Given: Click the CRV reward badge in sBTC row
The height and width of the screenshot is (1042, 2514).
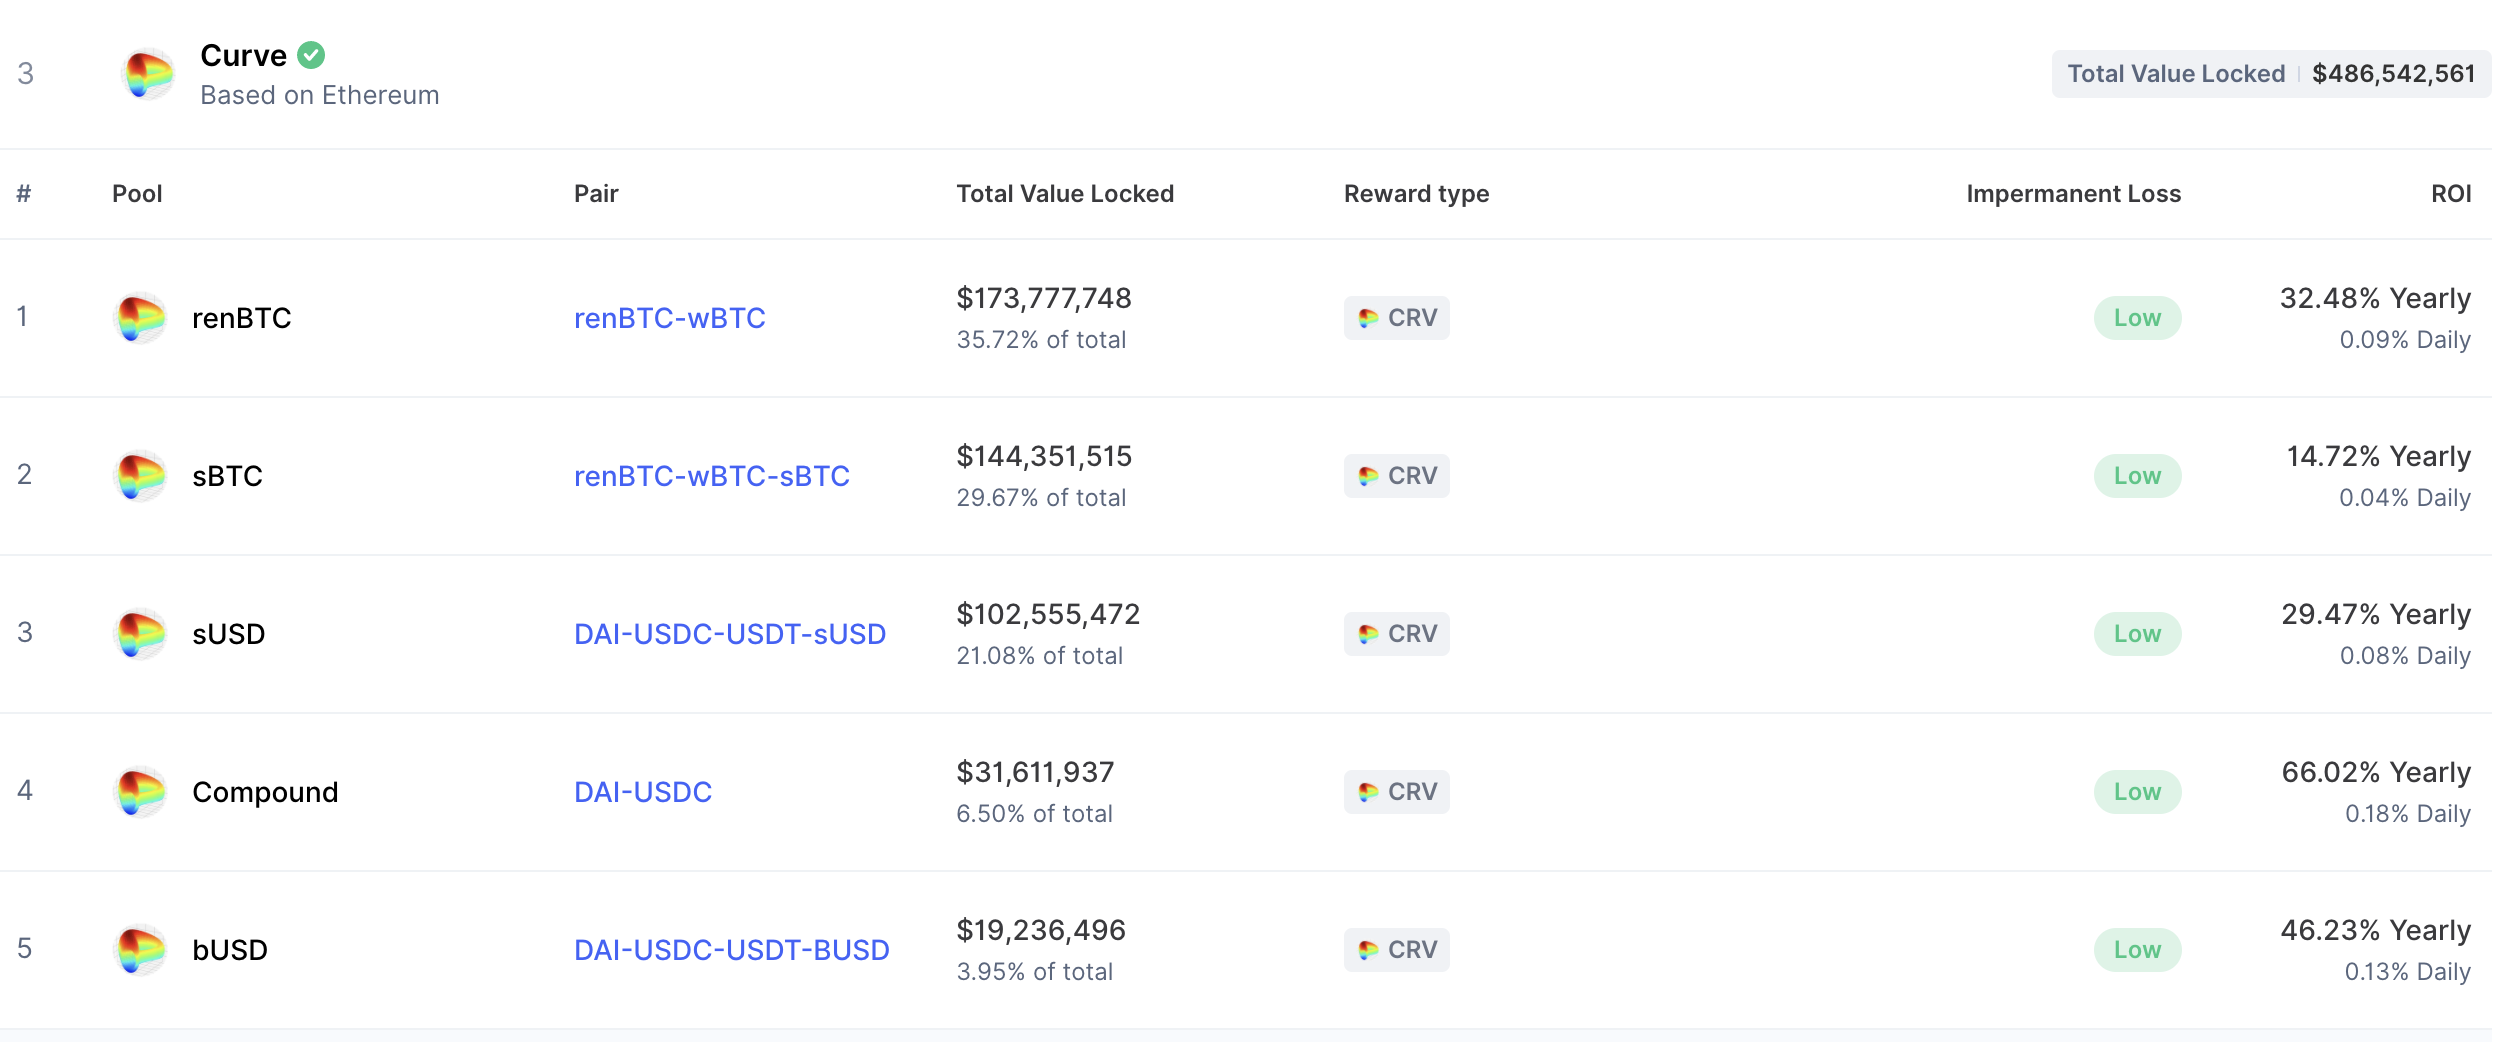Looking at the screenshot, I should point(1396,476).
